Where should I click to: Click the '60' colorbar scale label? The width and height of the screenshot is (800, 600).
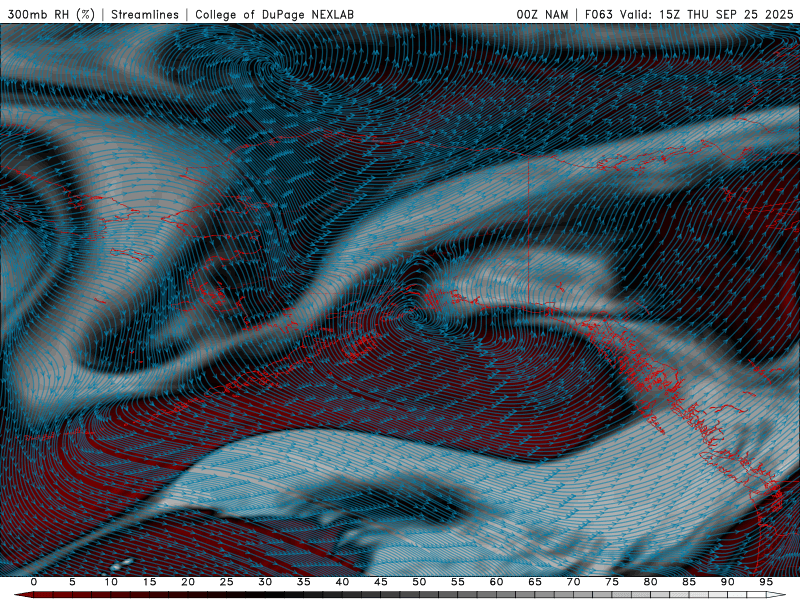click(496, 582)
